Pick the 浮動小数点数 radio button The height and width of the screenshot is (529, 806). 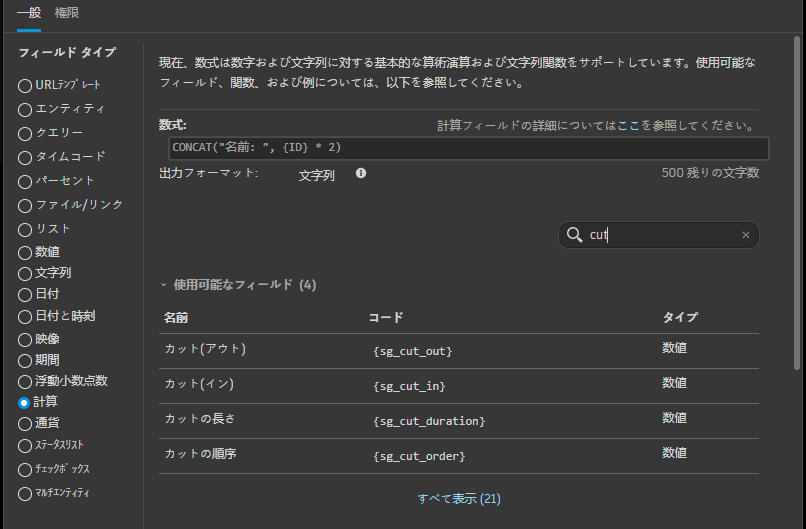point(25,381)
